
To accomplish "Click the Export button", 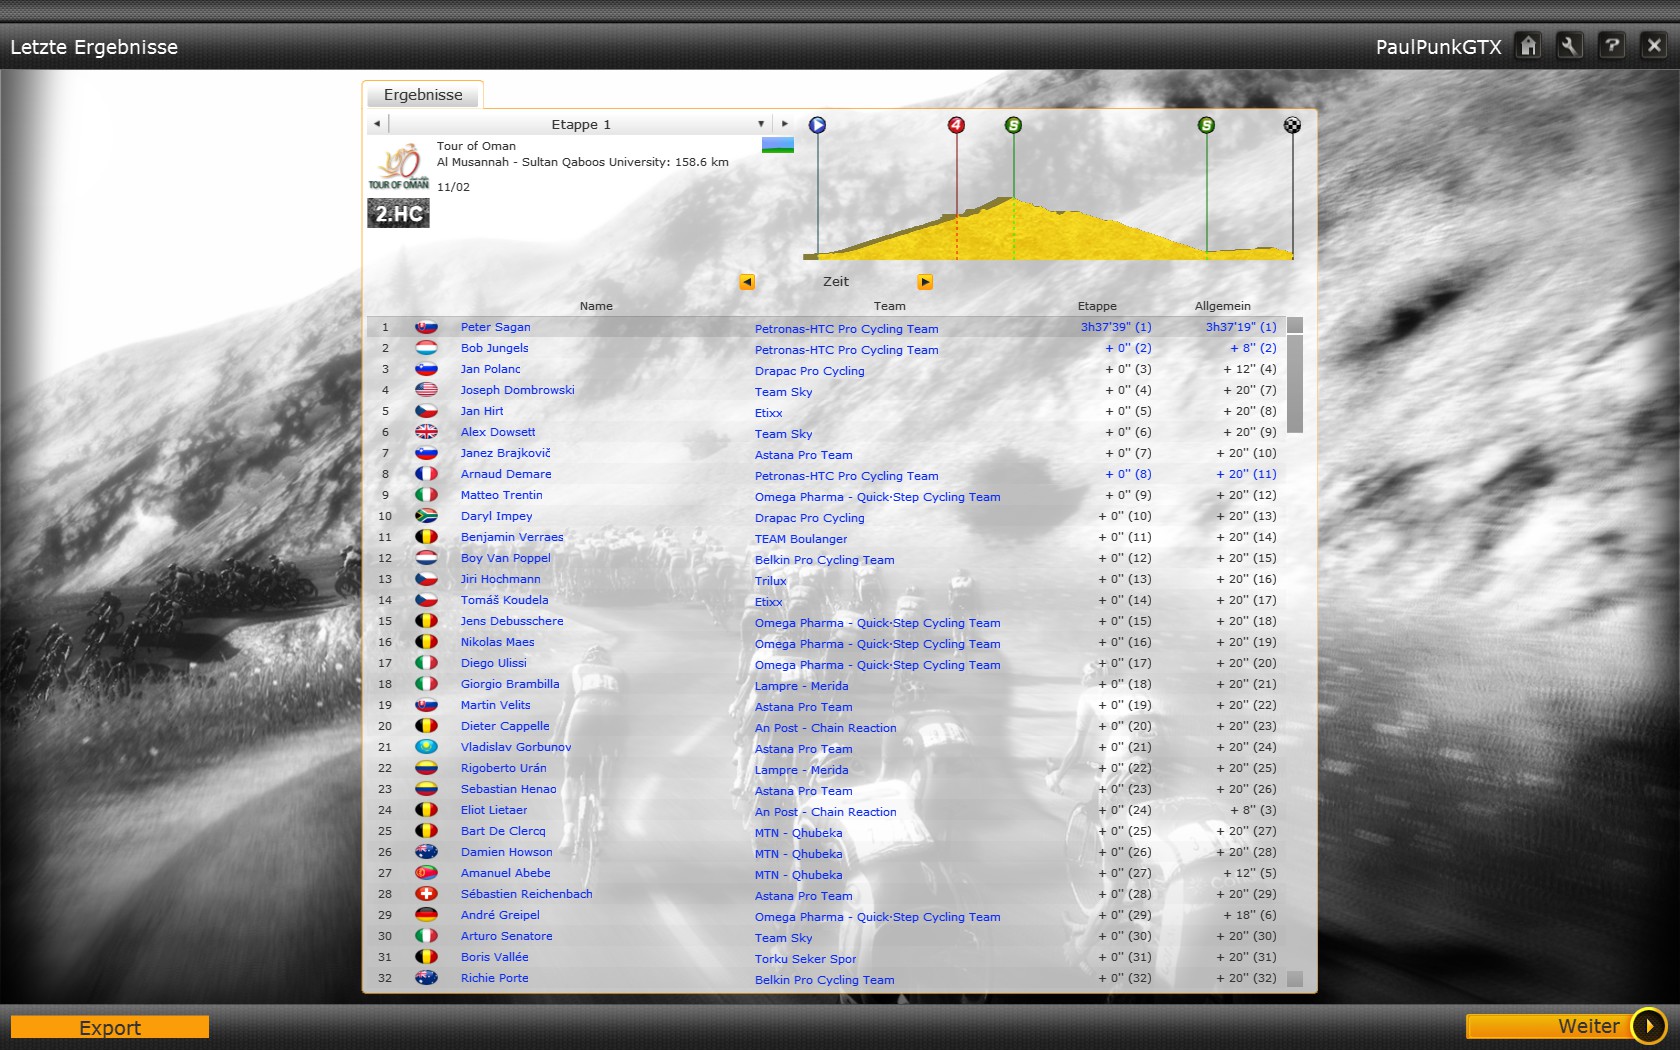I will point(110,1027).
